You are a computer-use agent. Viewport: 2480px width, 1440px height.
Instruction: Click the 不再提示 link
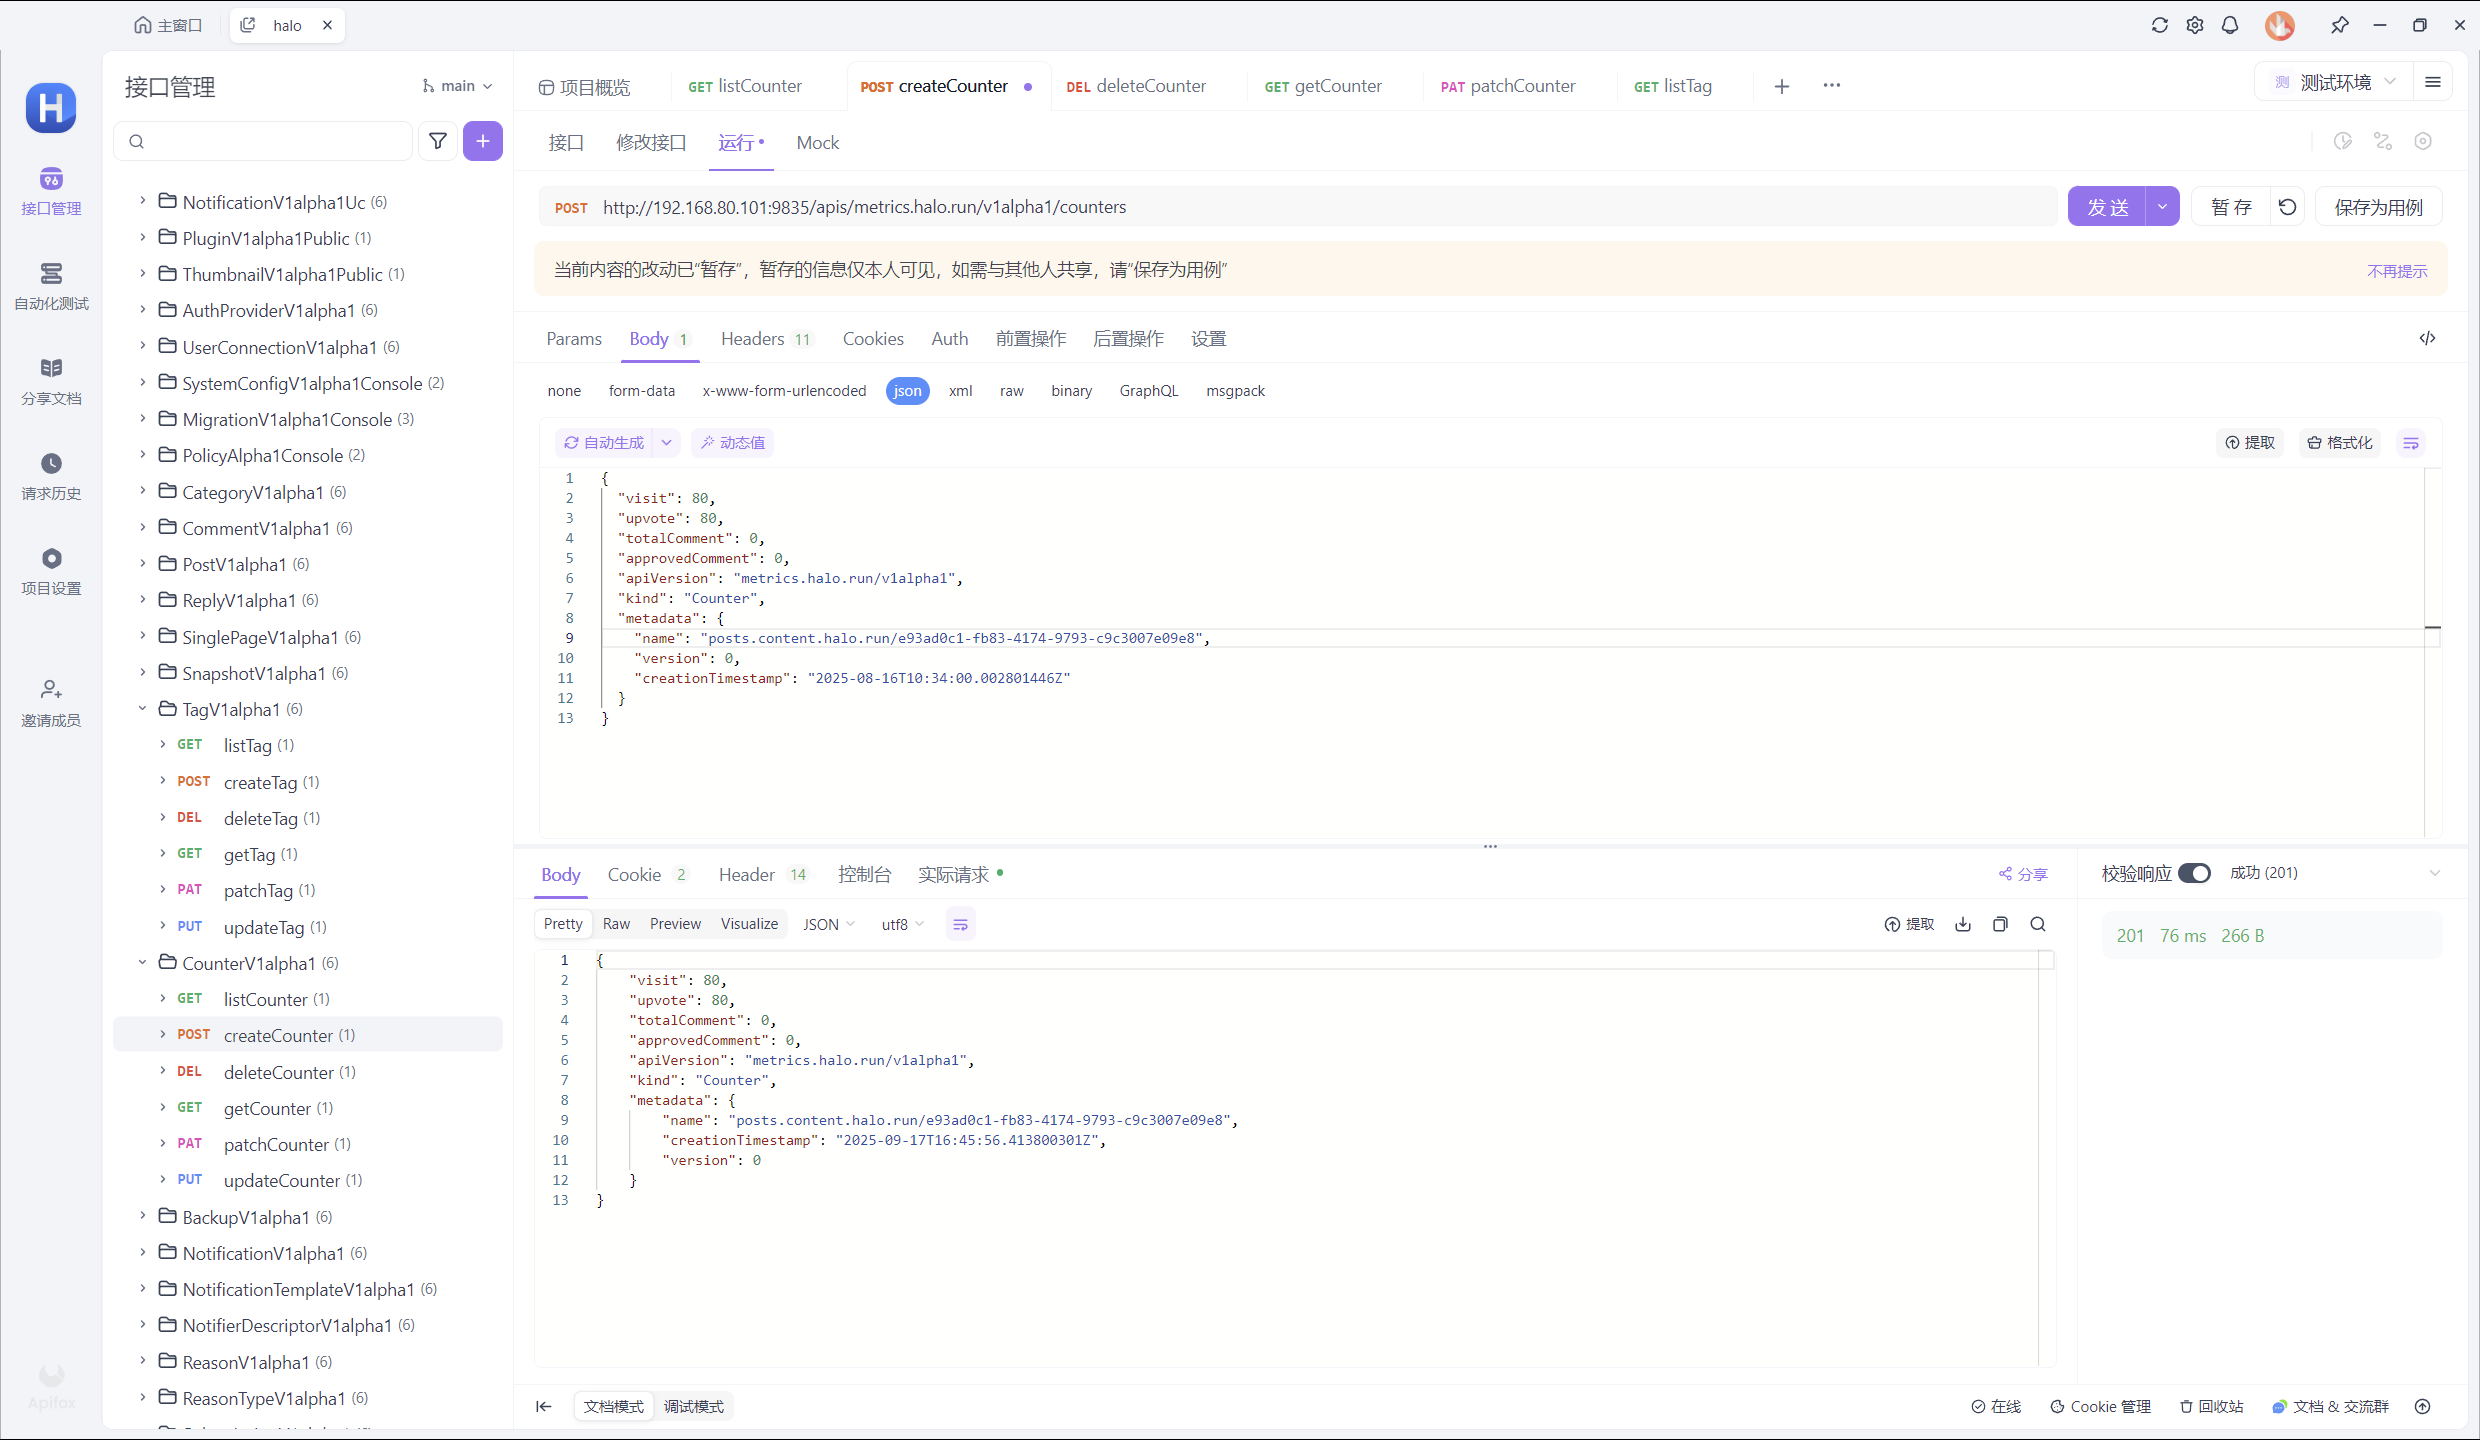point(2397,271)
